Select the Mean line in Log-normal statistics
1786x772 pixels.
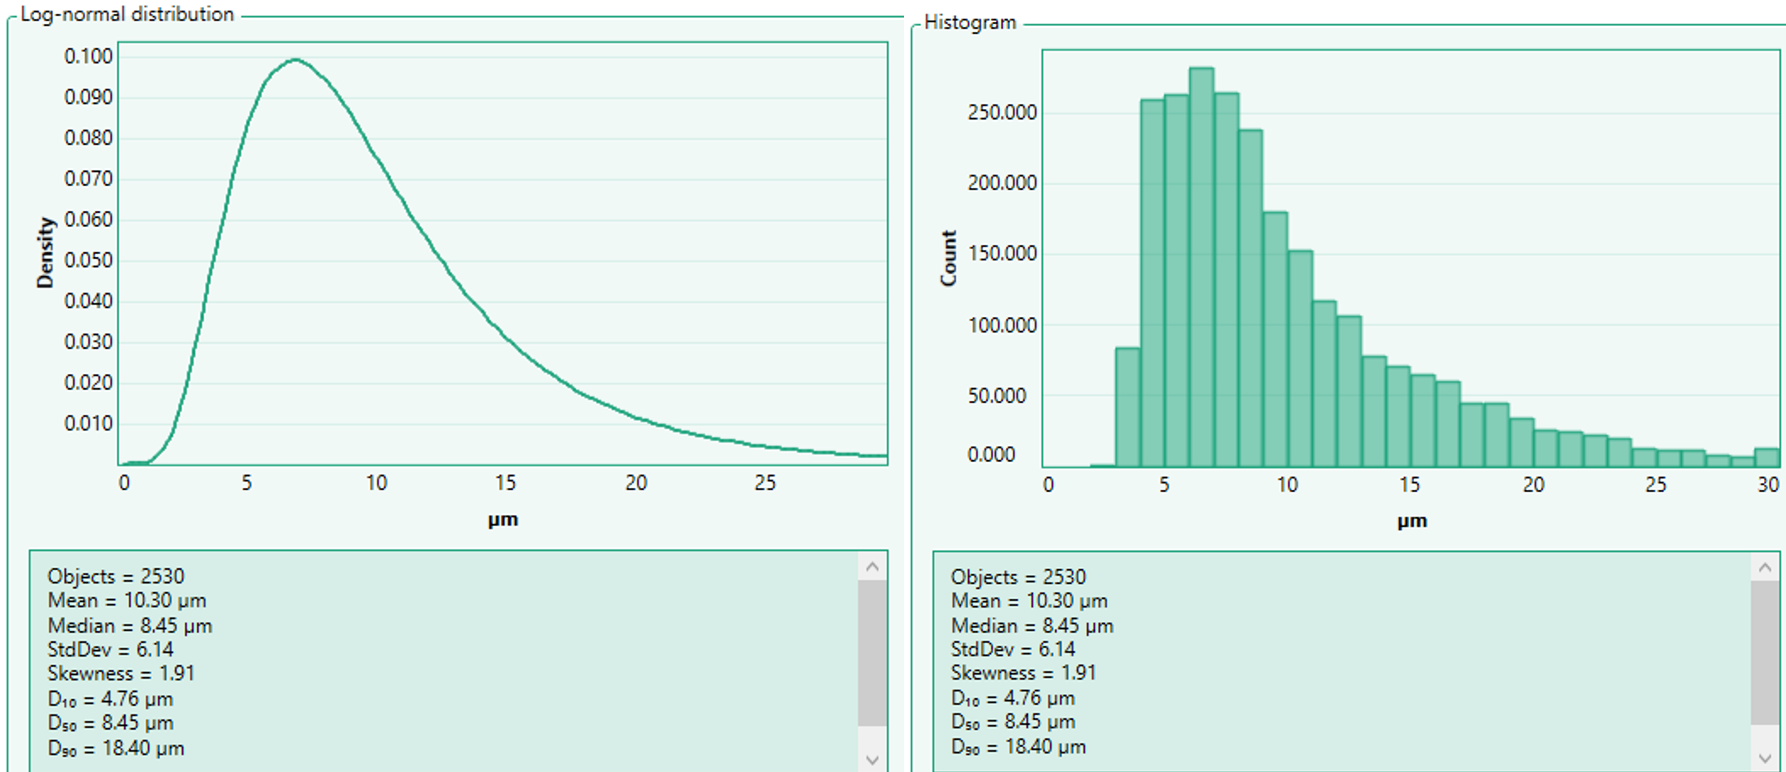[x=127, y=601]
